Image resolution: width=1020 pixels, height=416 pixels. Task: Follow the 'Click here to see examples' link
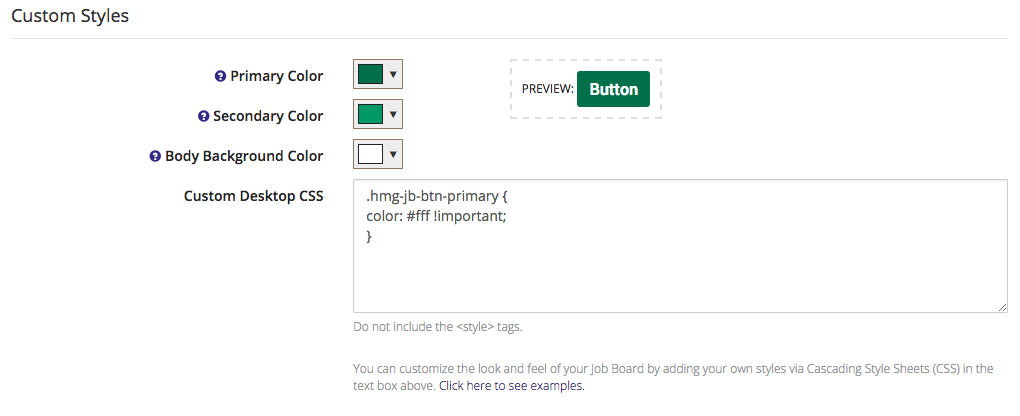[511, 385]
